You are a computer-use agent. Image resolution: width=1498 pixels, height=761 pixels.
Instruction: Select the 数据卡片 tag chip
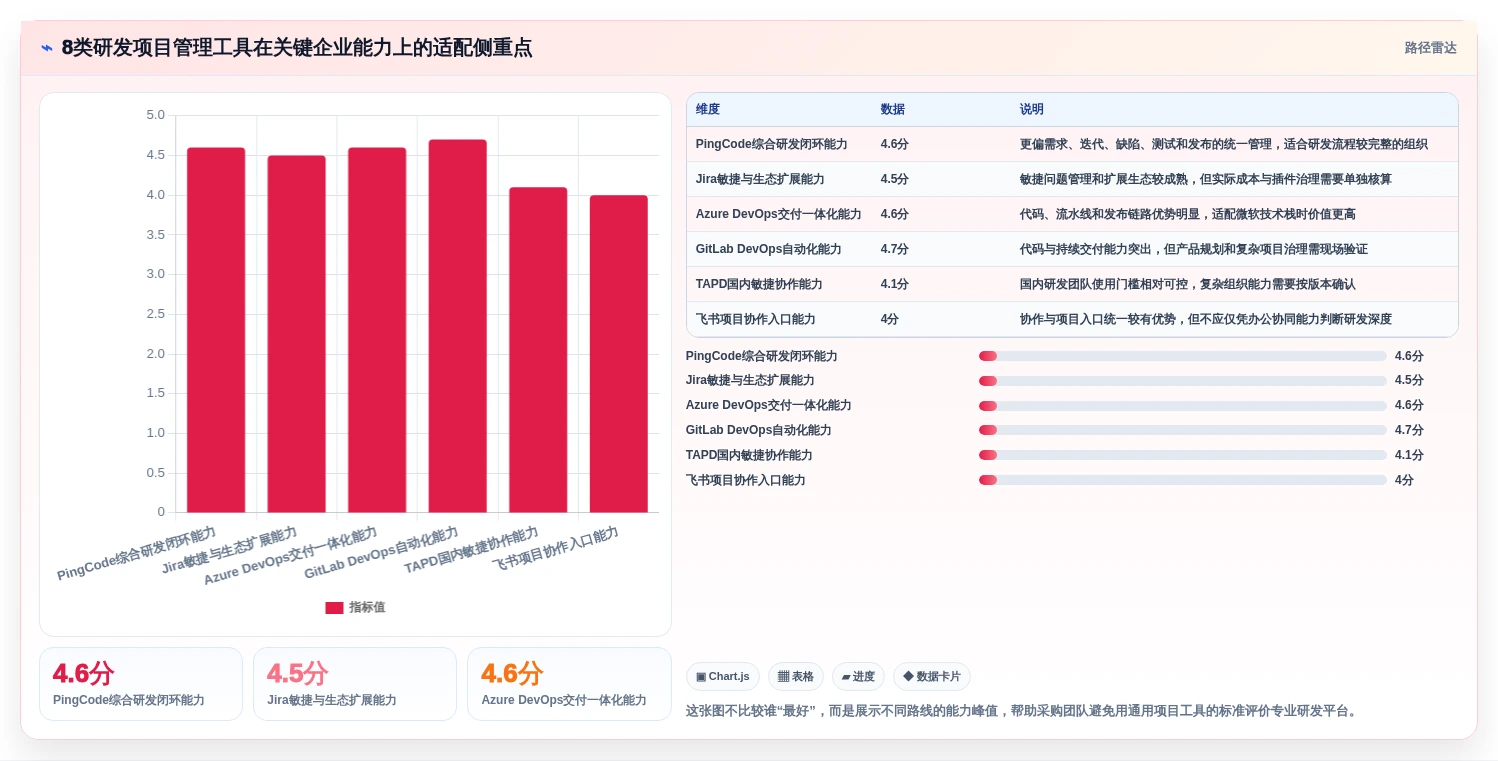pyautogui.click(x=932, y=677)
